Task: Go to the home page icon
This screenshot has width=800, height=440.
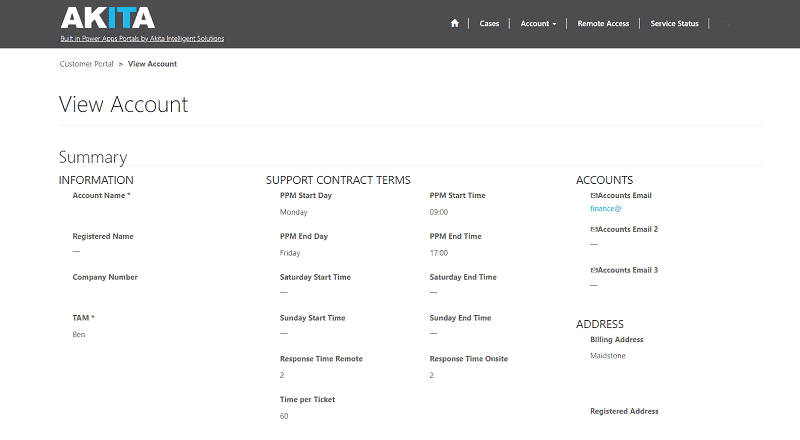Action: point(455,23)
